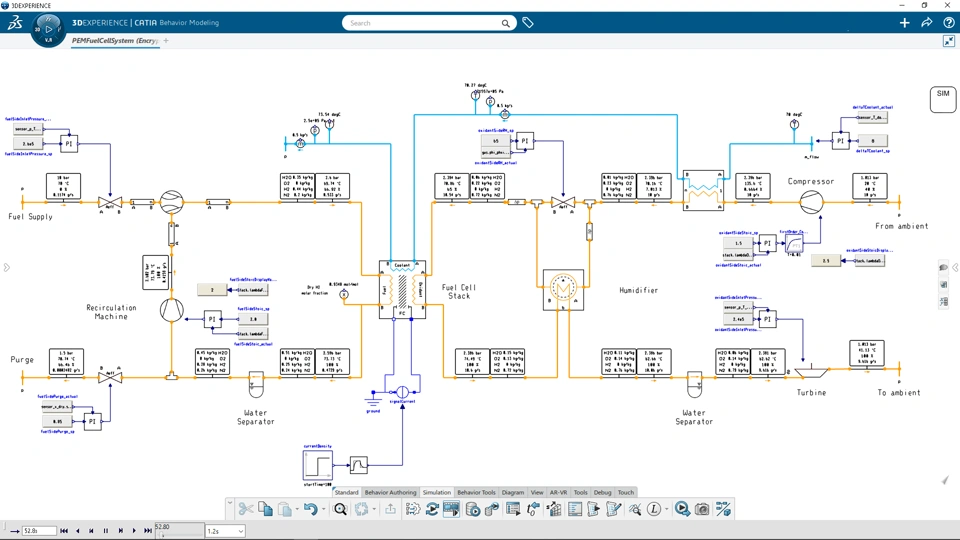Jump to animation start button

click(64, 531)
